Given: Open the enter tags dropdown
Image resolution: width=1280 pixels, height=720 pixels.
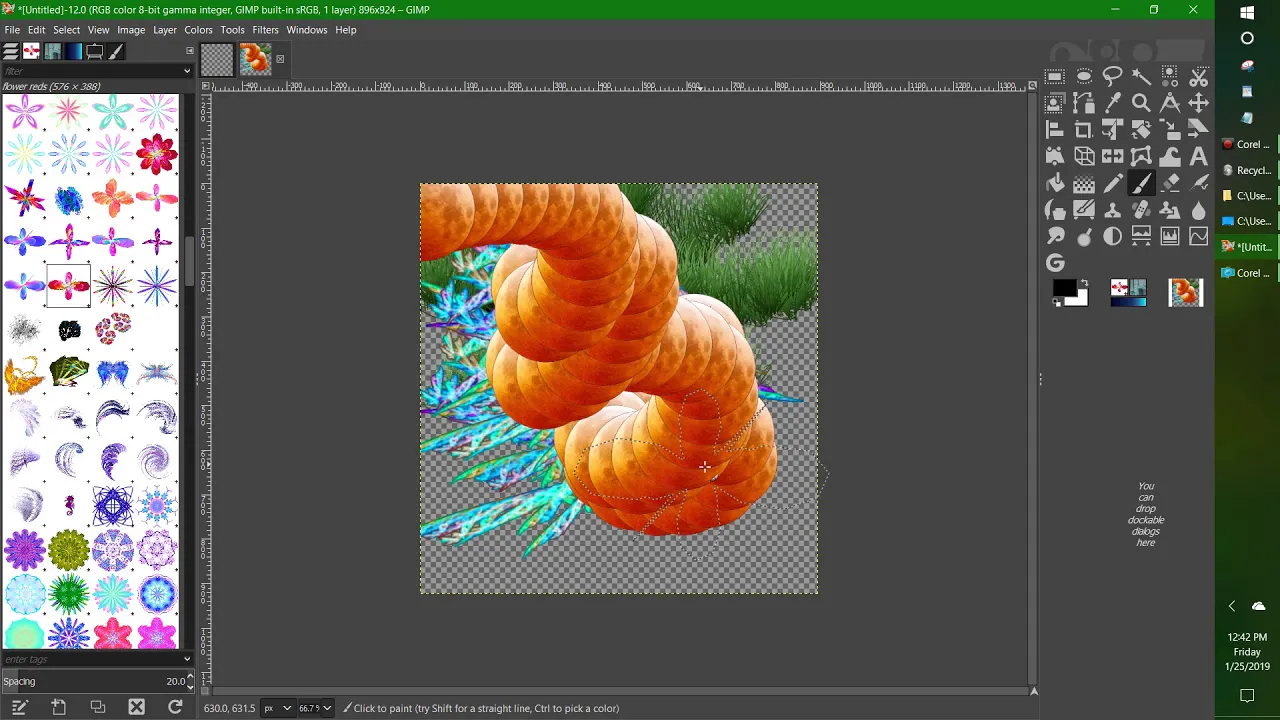Looking at the screenshot, I should [x=186, y=659].
